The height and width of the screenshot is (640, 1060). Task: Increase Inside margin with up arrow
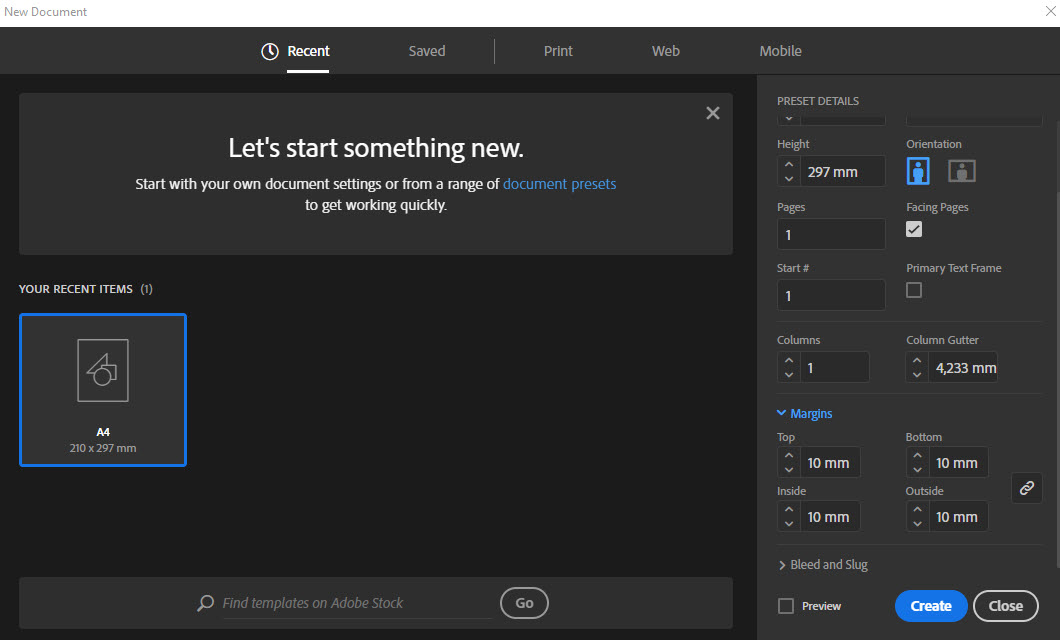point(789,509)
